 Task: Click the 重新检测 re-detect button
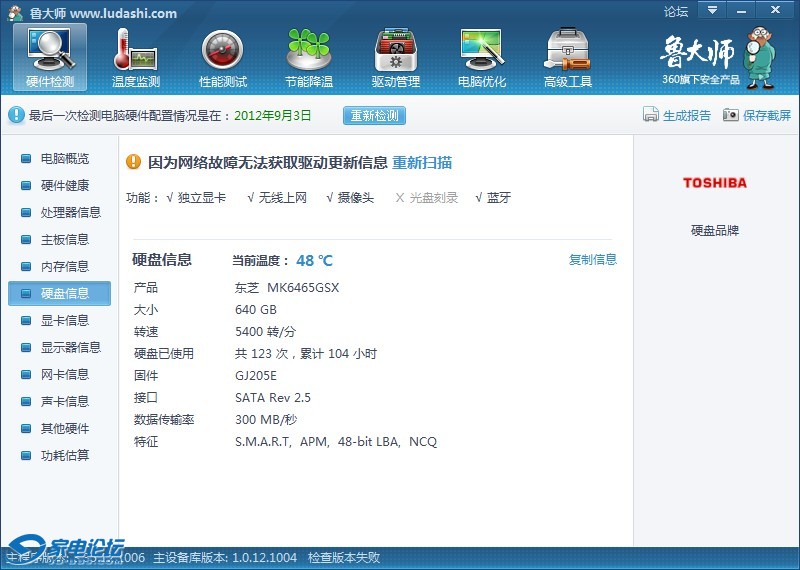pos(374,115)
